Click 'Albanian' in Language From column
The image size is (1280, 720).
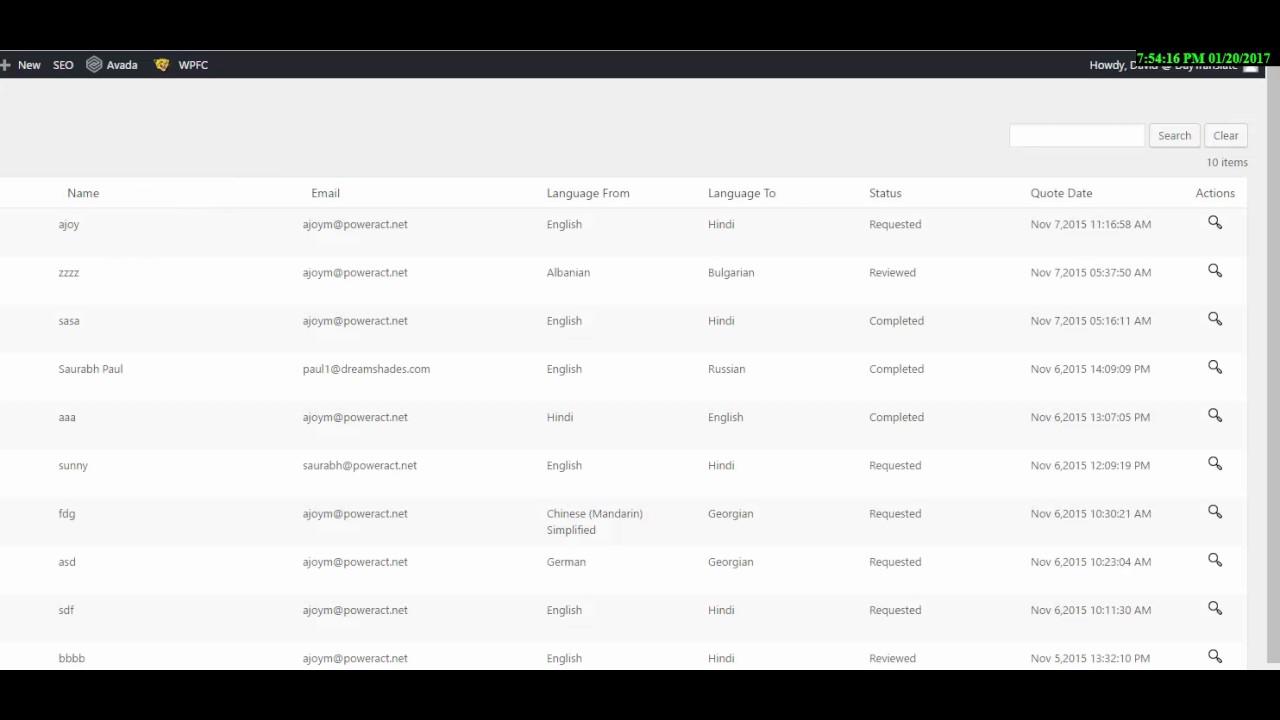pyautogui.click(x=568, y=272)
